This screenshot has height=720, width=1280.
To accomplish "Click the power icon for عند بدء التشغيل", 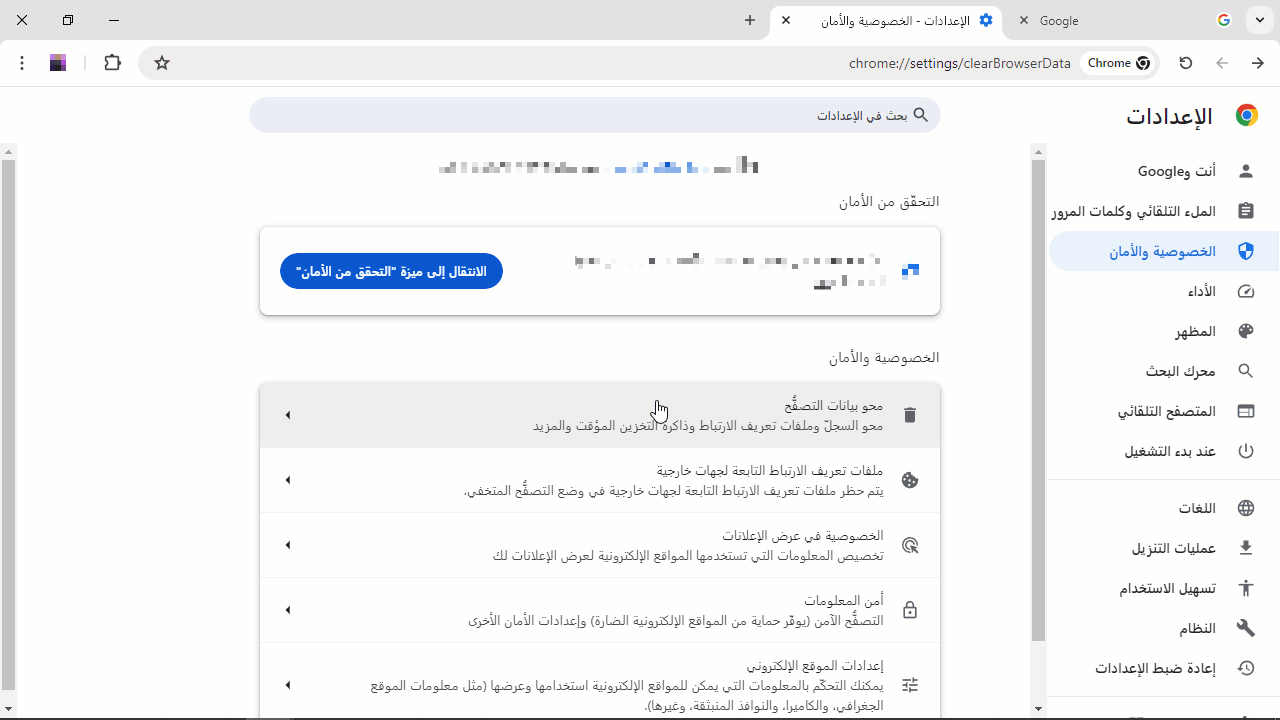I will click(x=1246, y=451).
